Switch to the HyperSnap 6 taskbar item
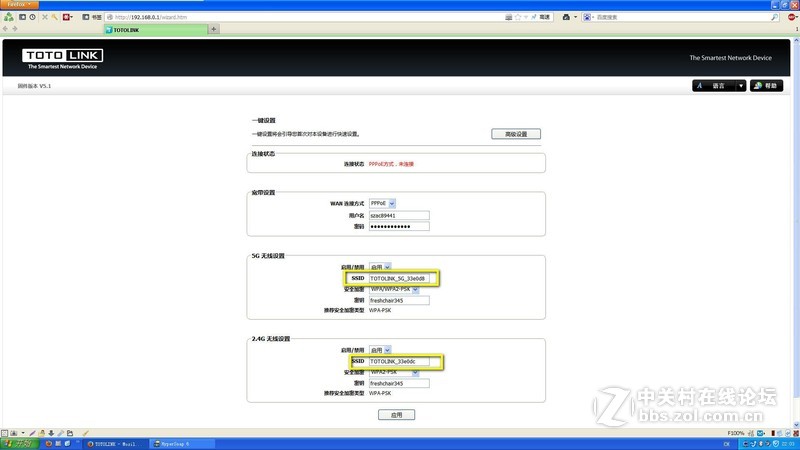800x450 pixels. point(182,444)
